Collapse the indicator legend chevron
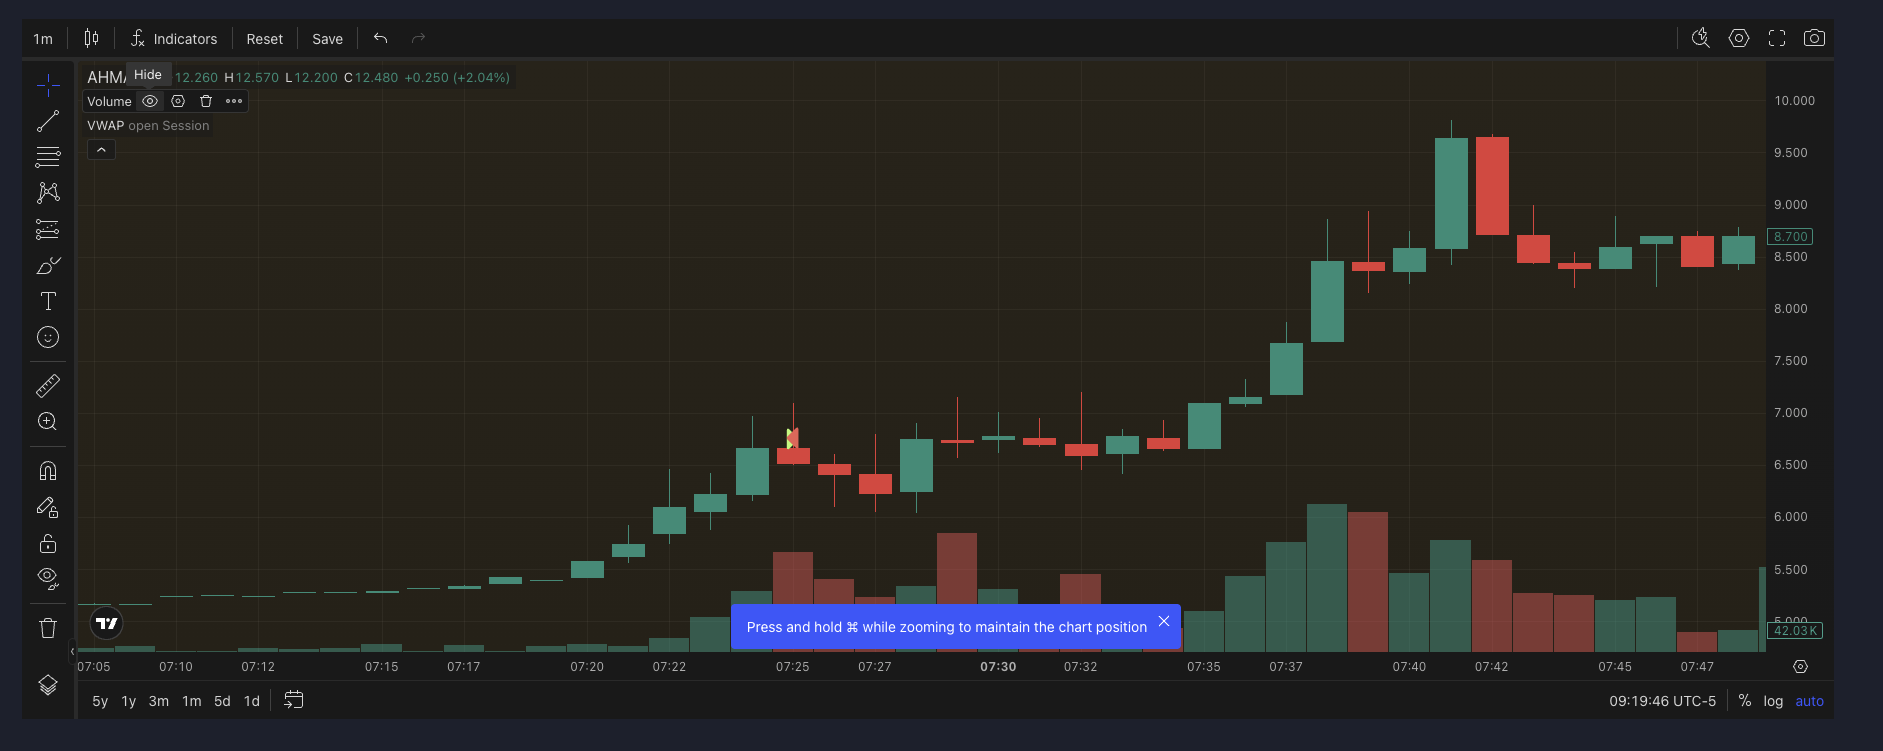Viewport: 1883px width, 751px height. coord(101,150)
